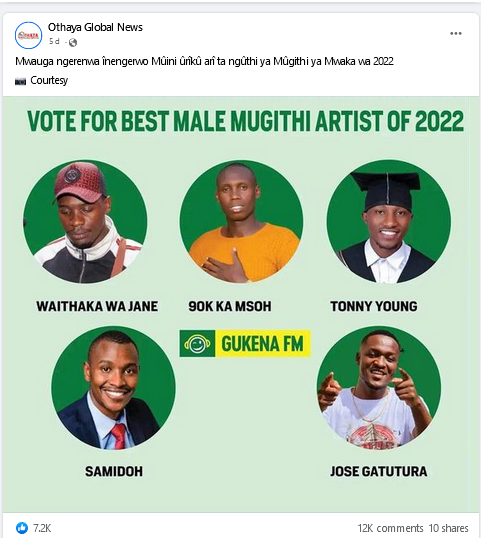Click Jose Gatutura's circular photo

[378, 388]
